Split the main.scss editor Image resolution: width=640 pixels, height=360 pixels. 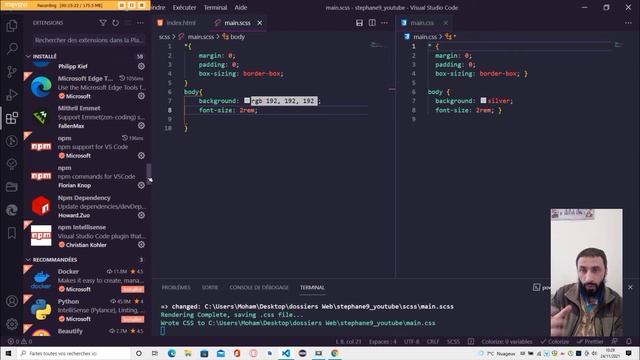pos(372,23)
